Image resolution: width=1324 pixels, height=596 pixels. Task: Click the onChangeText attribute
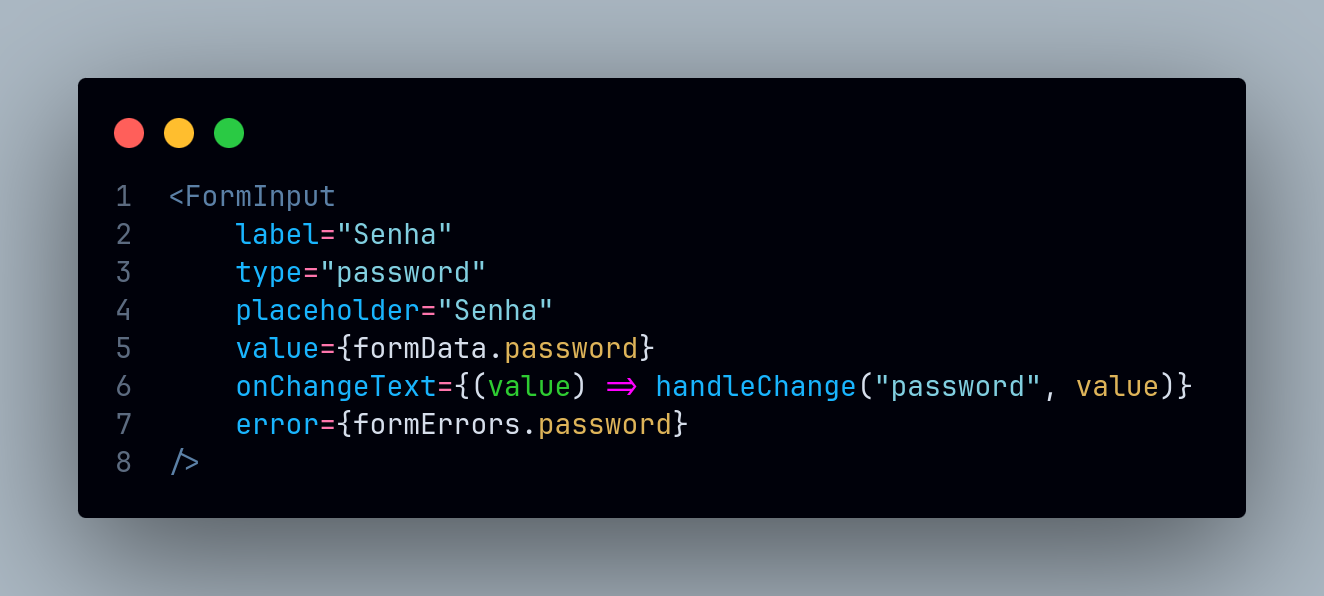(x=336, y=386)
